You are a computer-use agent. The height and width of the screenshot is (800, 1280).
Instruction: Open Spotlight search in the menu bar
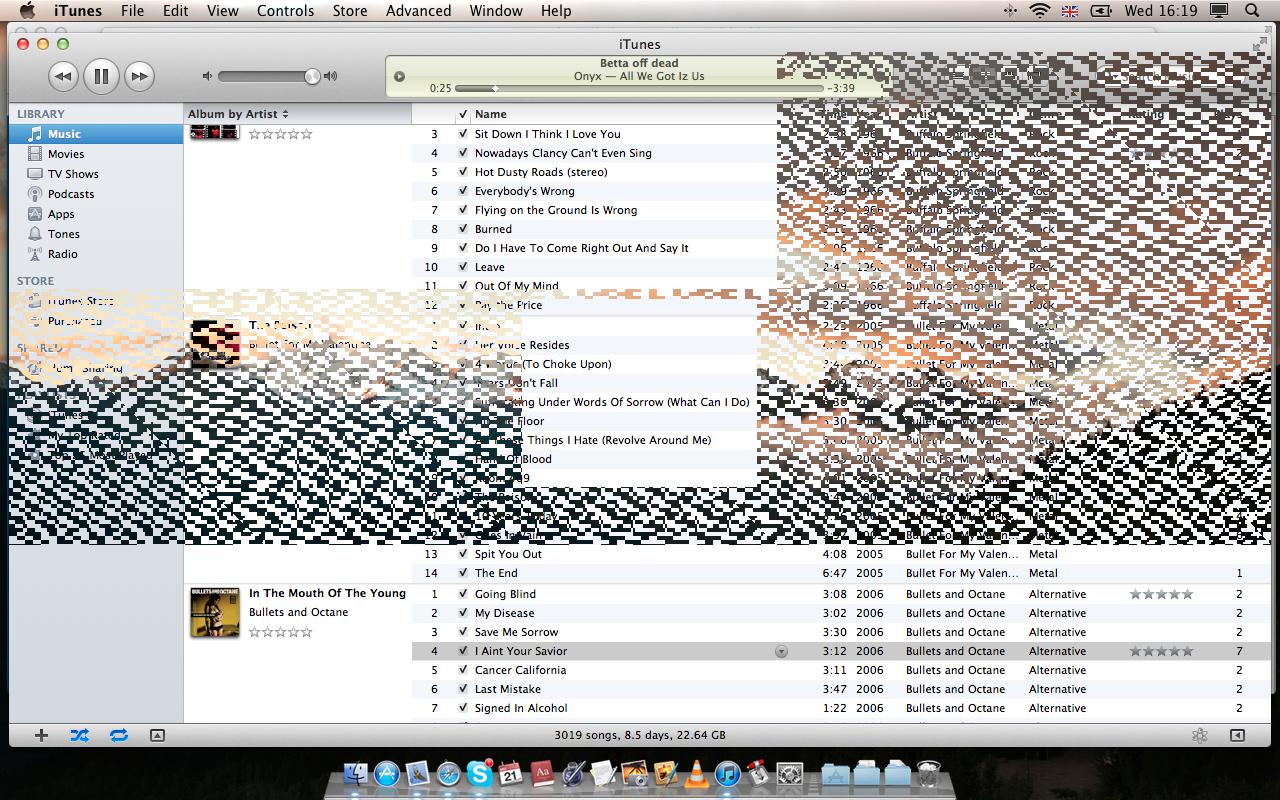click(1252, 11)
